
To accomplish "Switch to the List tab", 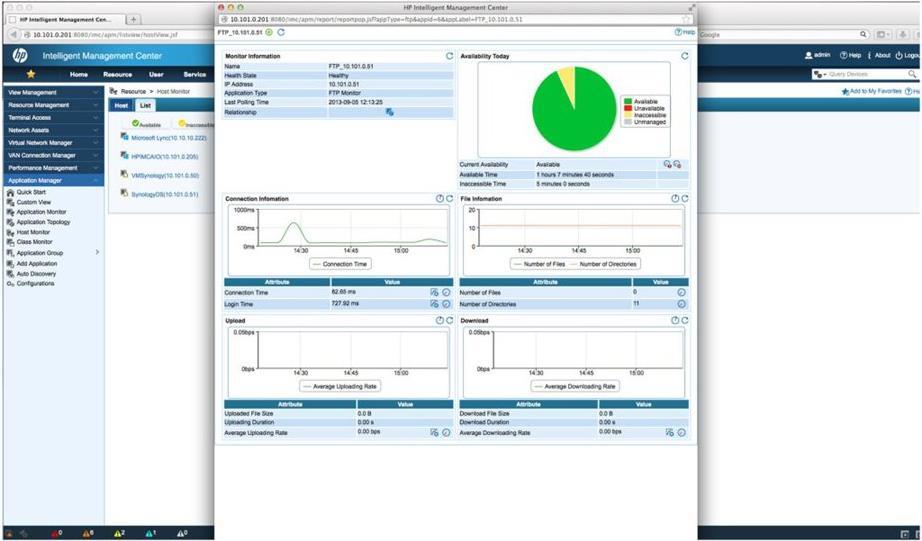I will pyautogui.click(x=145, y=105).
